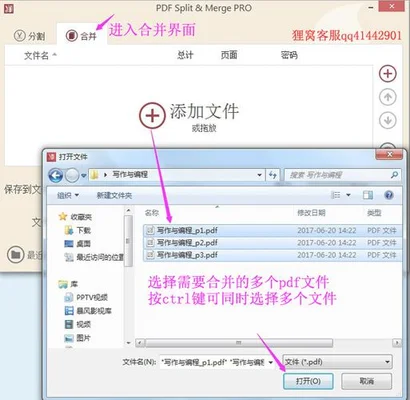
Task: Click the 新建文件夹 button
Action: (114, 195)
